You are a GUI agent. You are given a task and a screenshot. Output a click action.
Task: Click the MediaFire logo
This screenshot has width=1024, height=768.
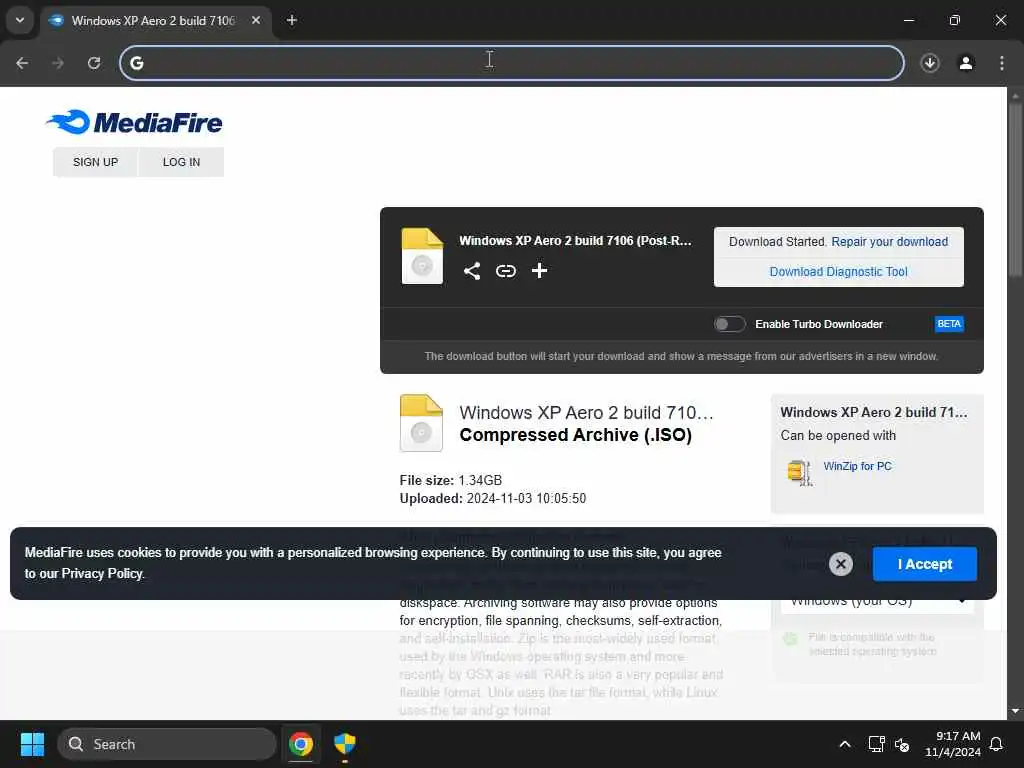(134, 122)
